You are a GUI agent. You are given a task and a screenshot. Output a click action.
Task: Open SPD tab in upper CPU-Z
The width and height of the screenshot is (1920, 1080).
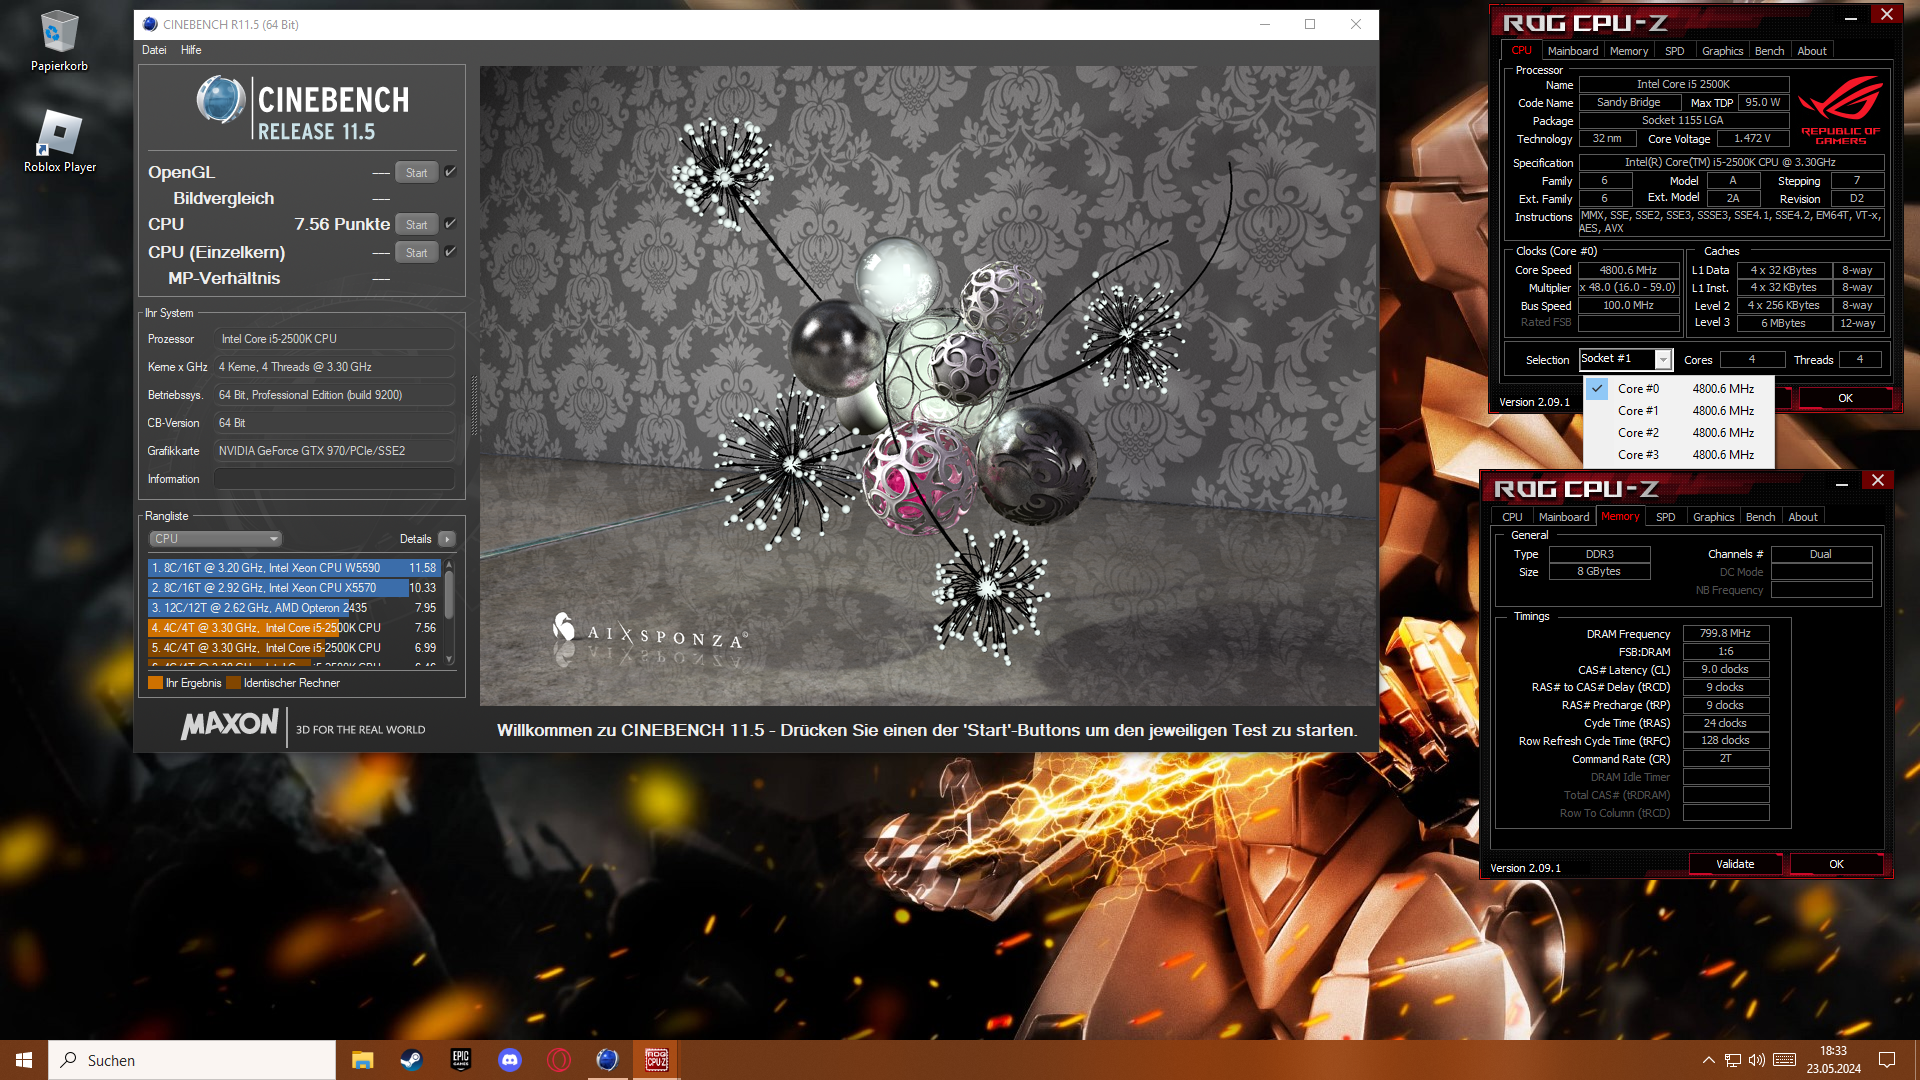pos(1674,51)
